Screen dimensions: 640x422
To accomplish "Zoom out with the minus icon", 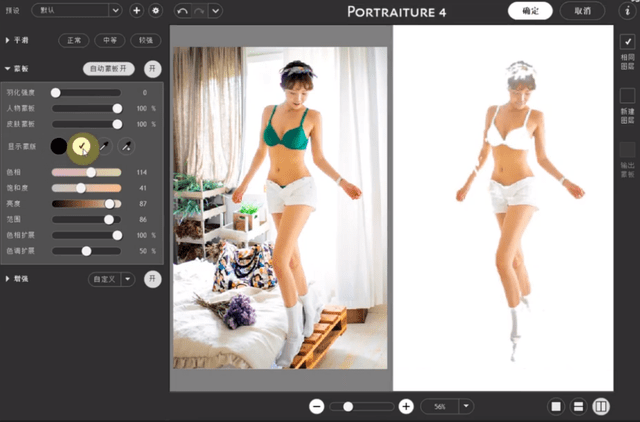I will [317, 406].
